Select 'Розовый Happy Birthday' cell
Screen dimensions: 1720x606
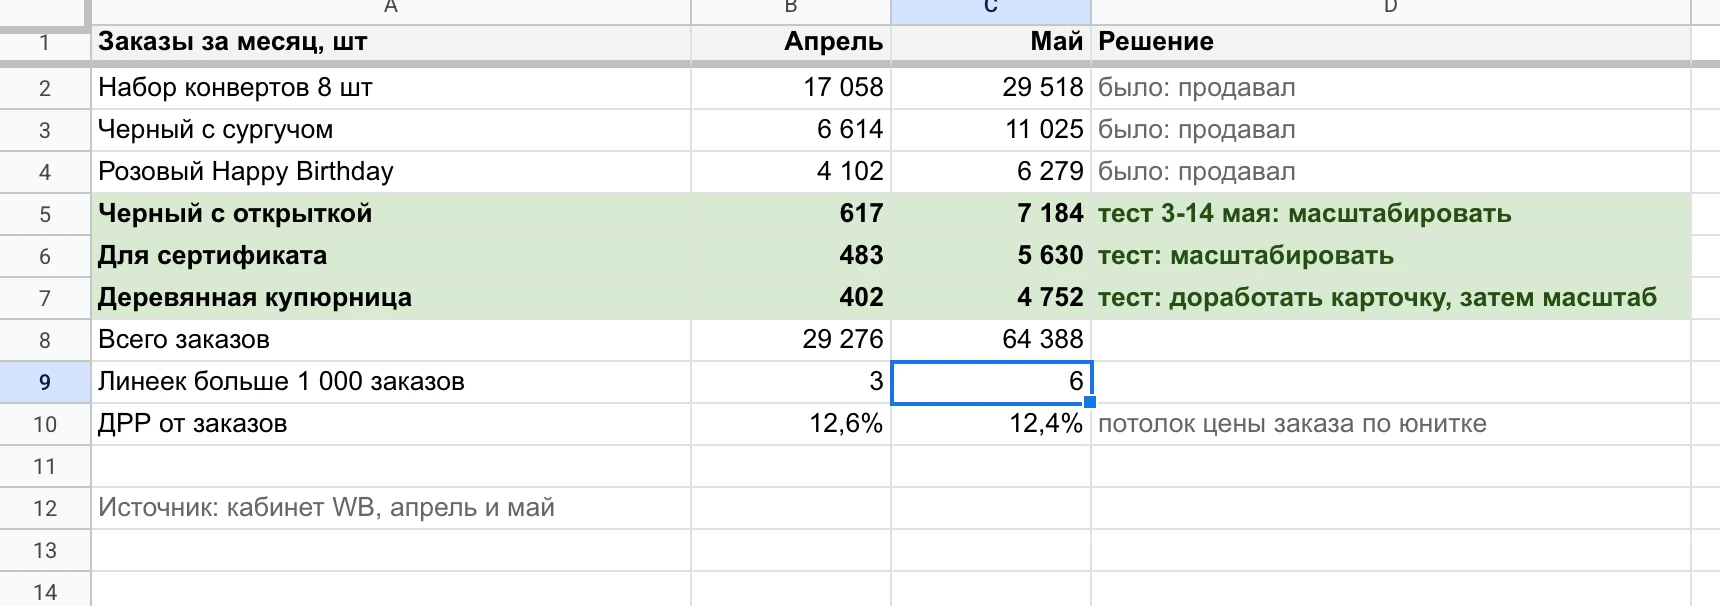pos(390,172)
